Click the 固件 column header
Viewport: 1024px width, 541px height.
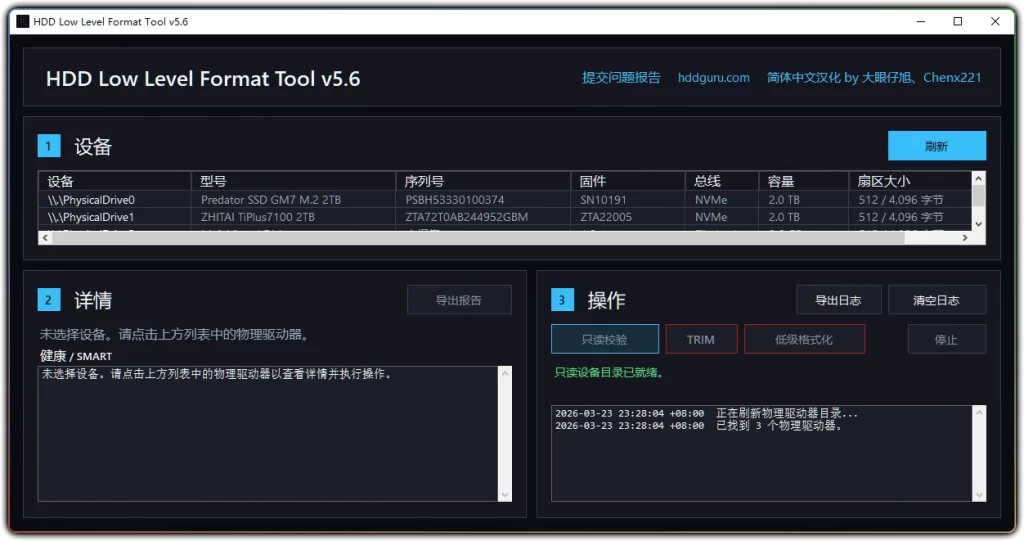[628, 181]
